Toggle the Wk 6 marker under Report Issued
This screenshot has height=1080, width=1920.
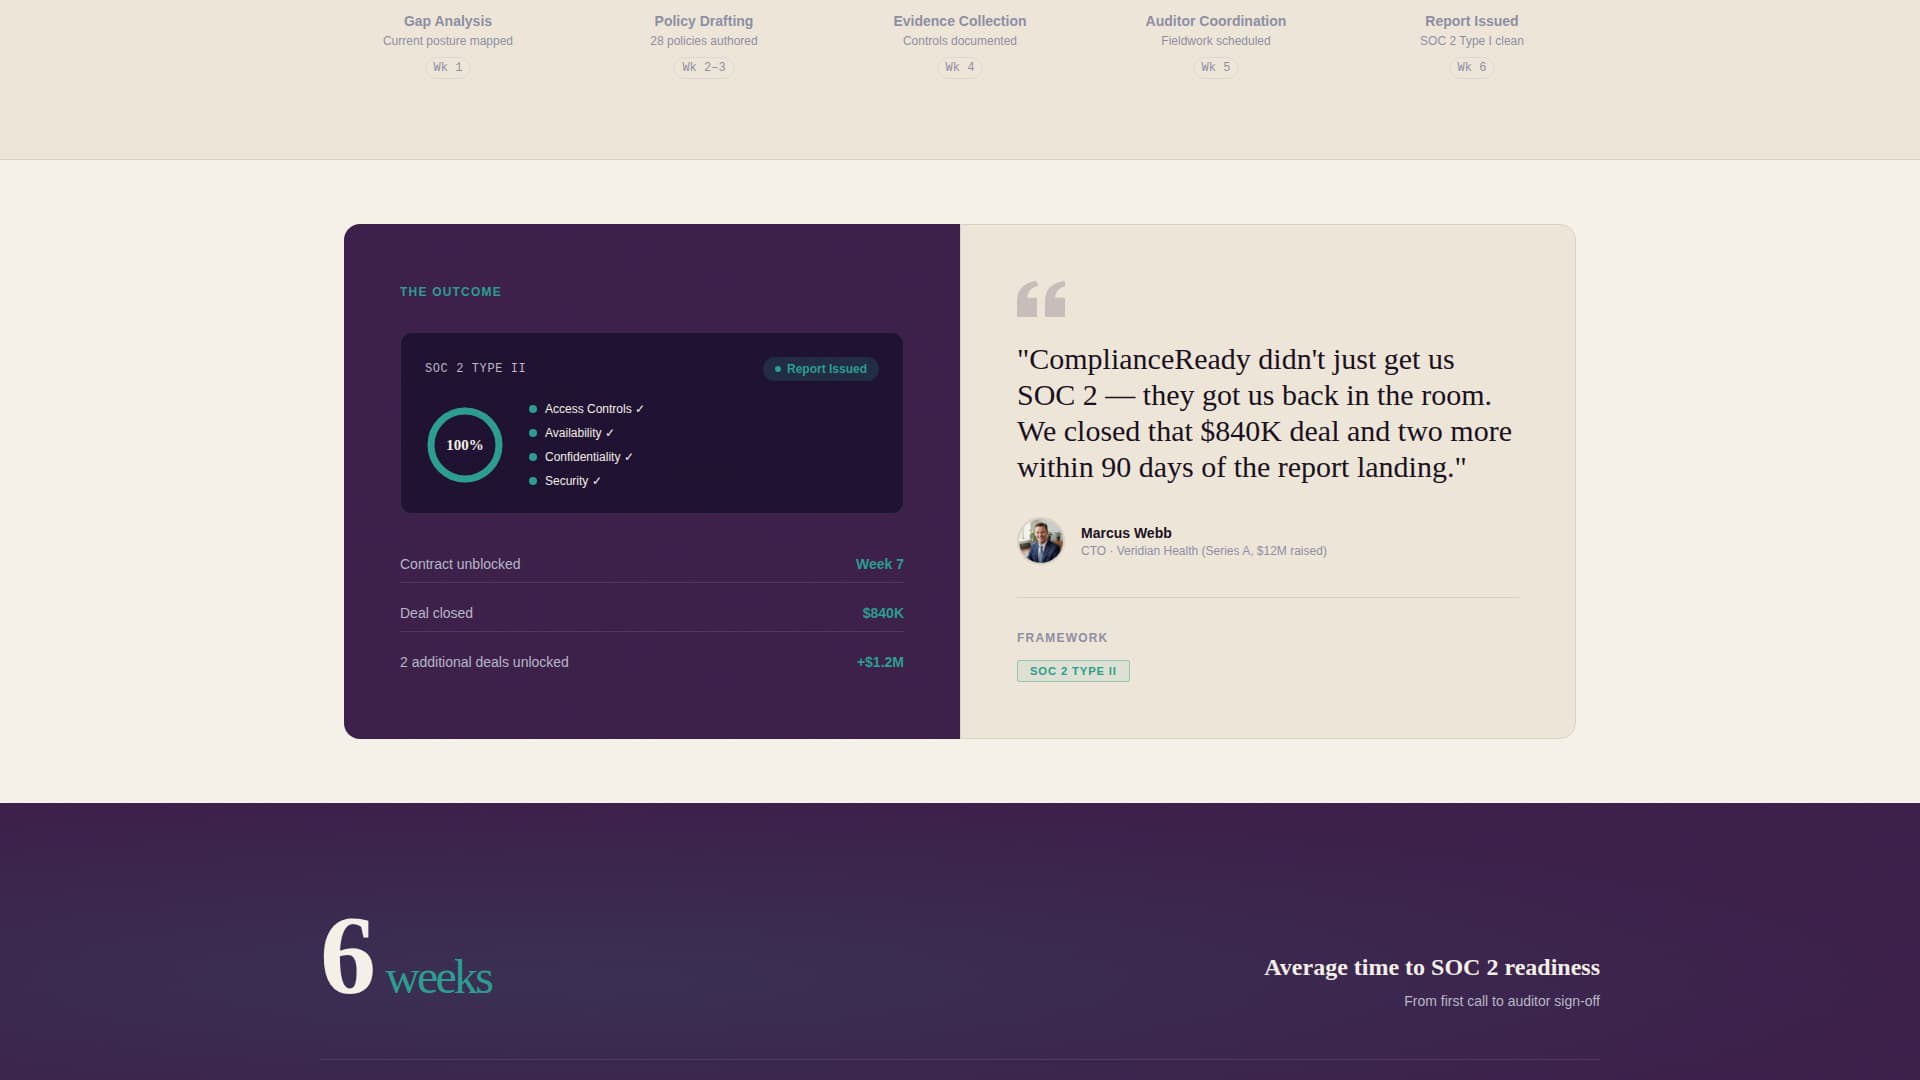(1471, 67)
